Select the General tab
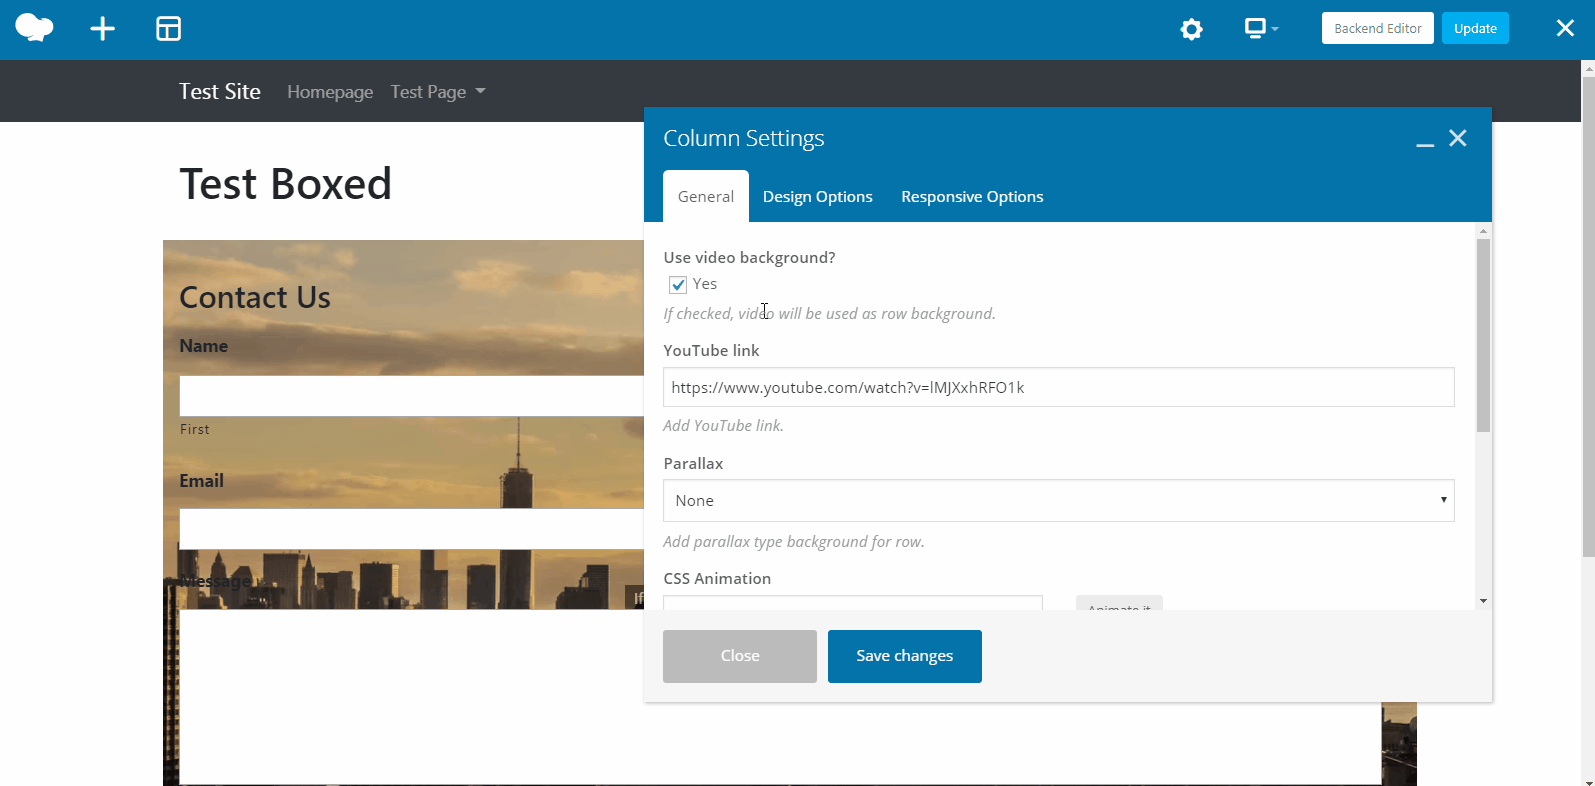The width and height of the screenshot is (1595, 786). tap(705, 197)
